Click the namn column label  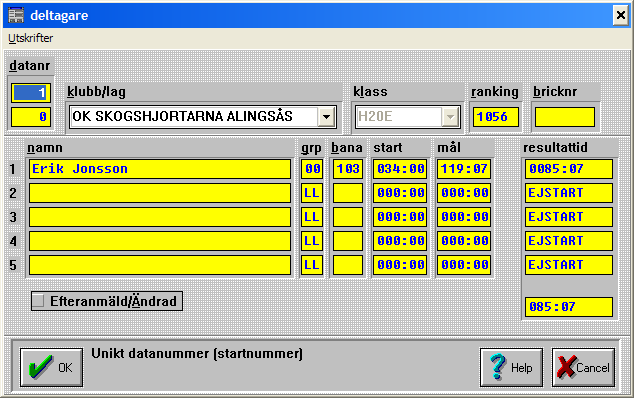pos(45,148)
